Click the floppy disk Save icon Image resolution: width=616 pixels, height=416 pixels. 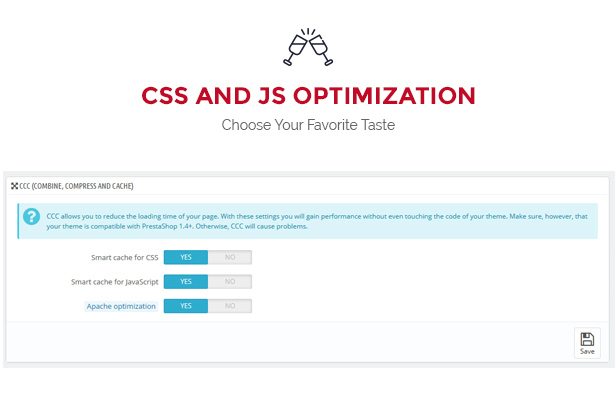pos(587,339)
